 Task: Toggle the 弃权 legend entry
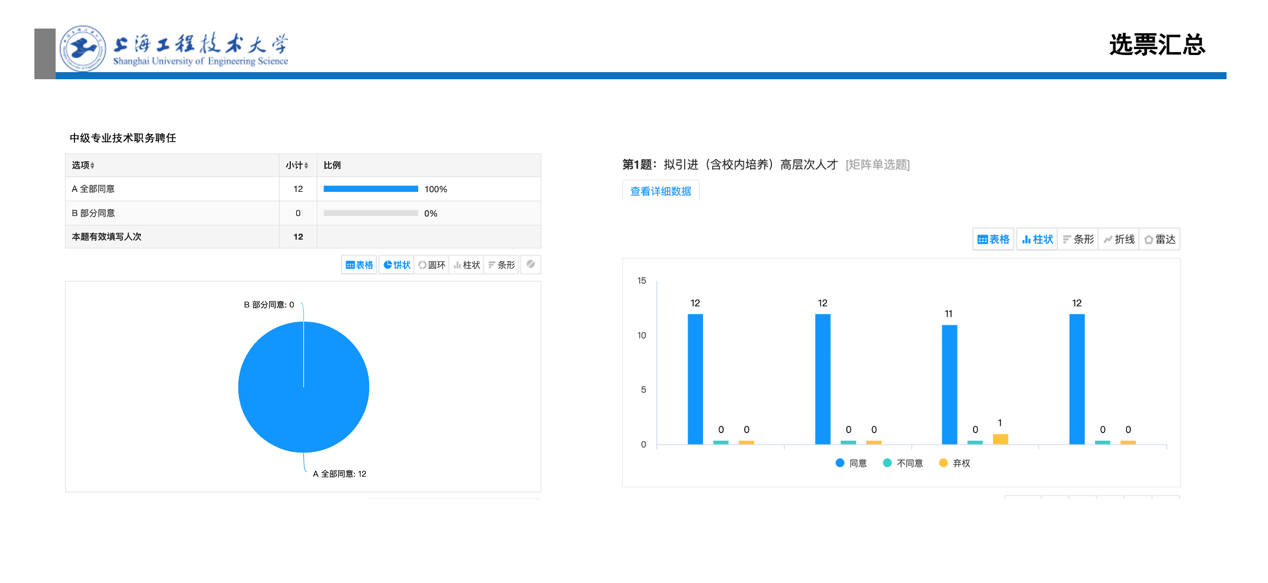click(x=954, y=463)
